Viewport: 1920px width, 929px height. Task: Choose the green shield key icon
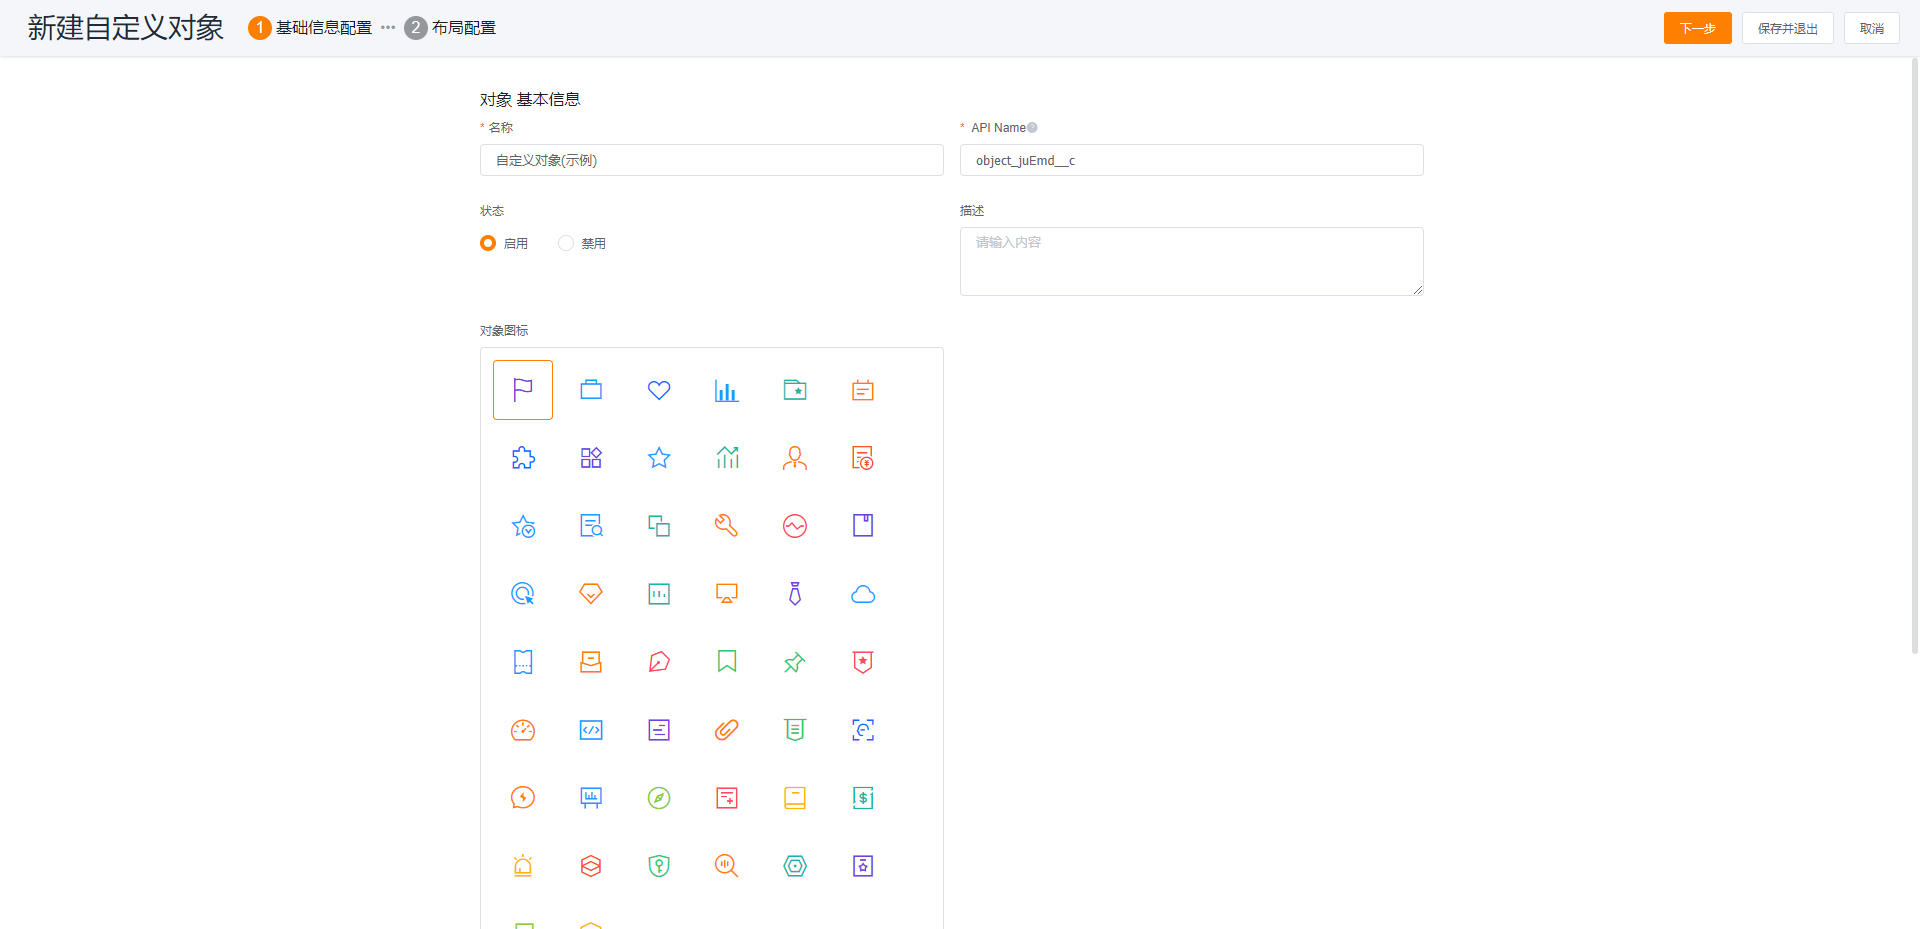pyautogui.click(x=659, y=866)
